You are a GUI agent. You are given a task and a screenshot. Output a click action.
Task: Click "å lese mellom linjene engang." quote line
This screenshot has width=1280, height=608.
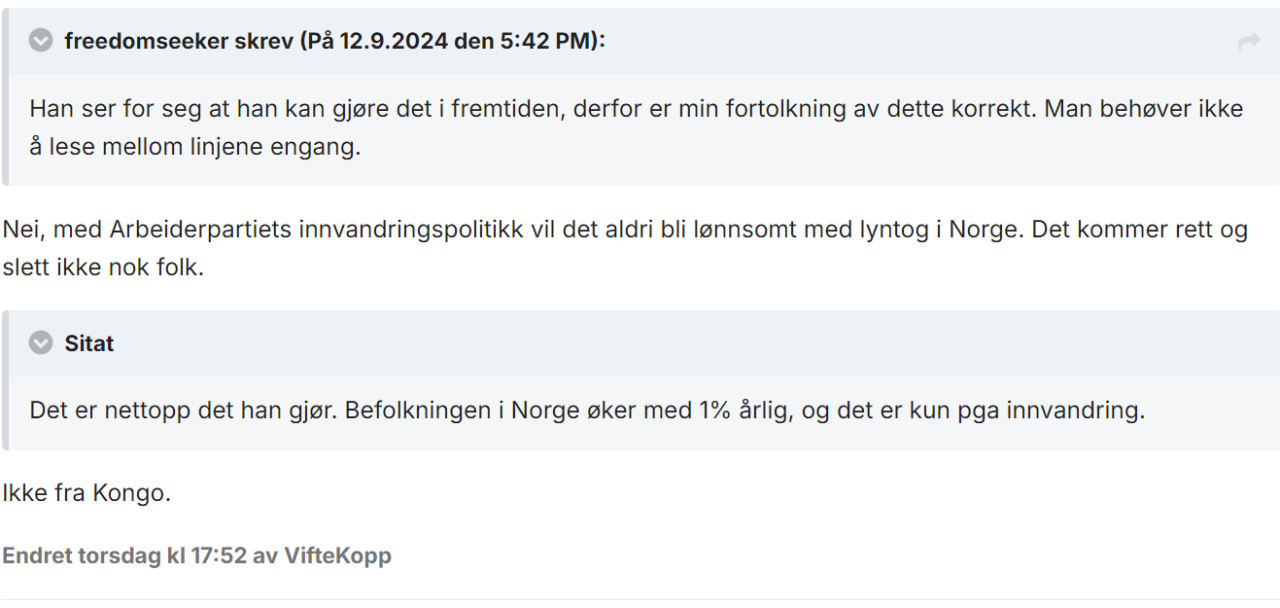[194, 147]
